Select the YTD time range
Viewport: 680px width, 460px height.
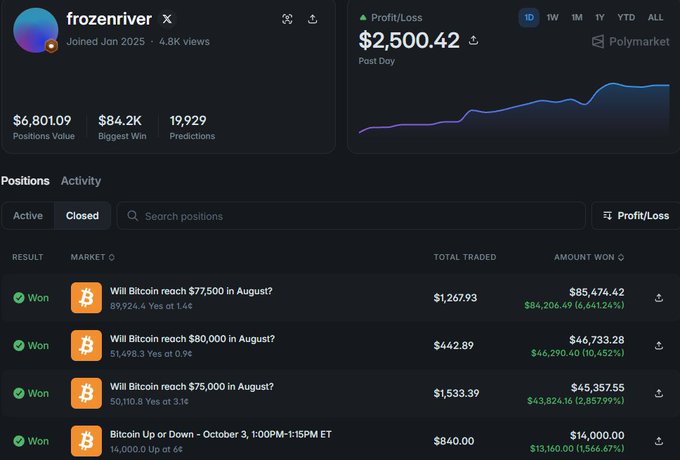click(626, 18)
